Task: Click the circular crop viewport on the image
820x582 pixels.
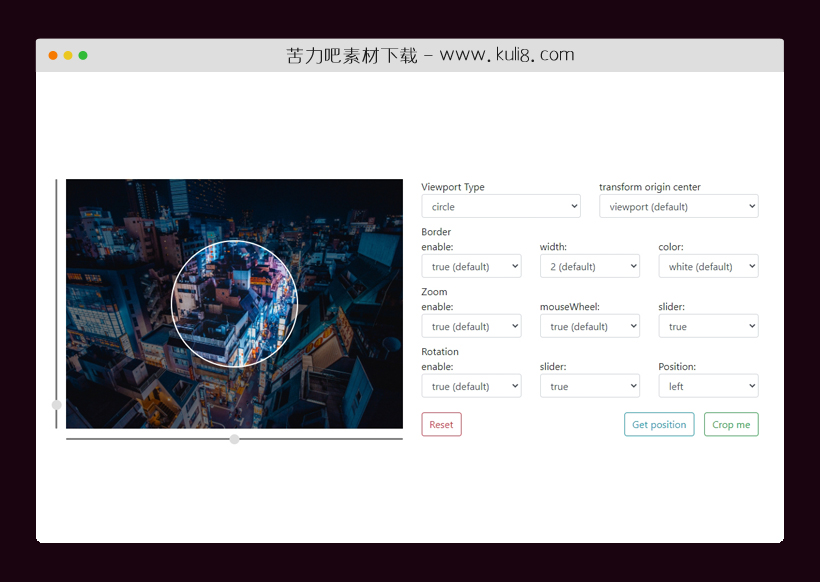Action: tap(234, 304)
